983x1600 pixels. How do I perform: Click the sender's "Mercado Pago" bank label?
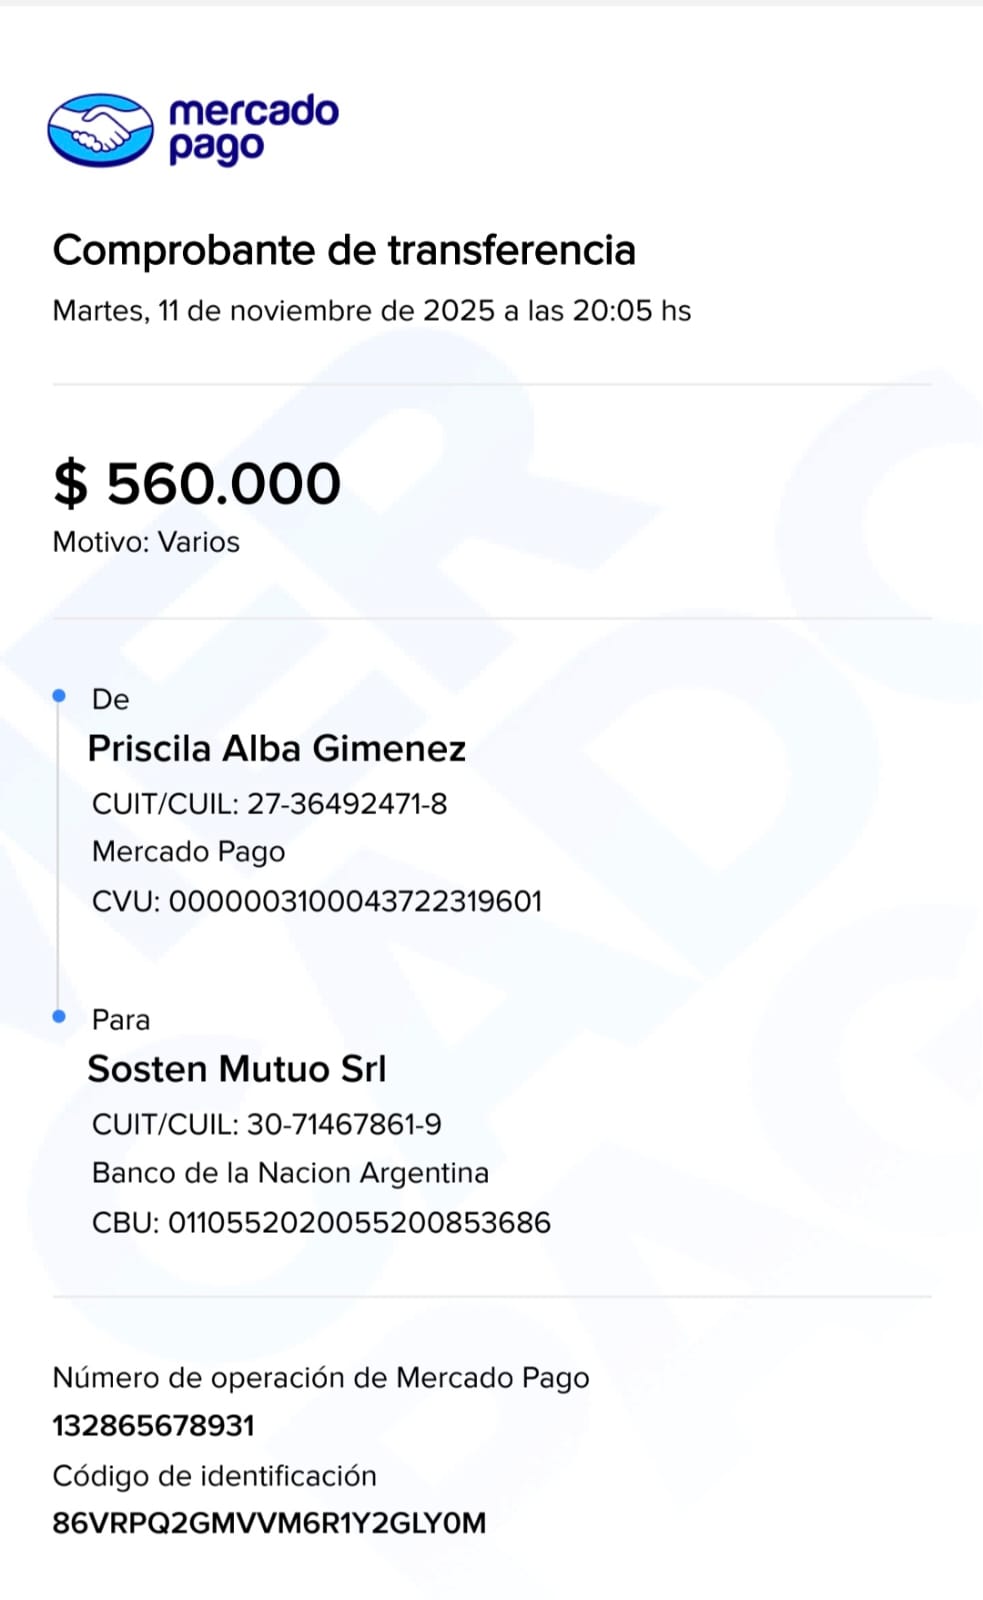(x=188, y=852)
